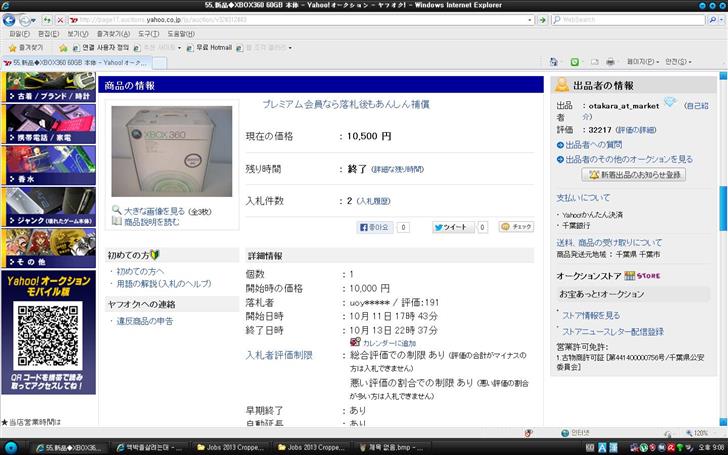Click the Xbox 360 product box thumbnail

pyautogui.click(x=172, y=151)
